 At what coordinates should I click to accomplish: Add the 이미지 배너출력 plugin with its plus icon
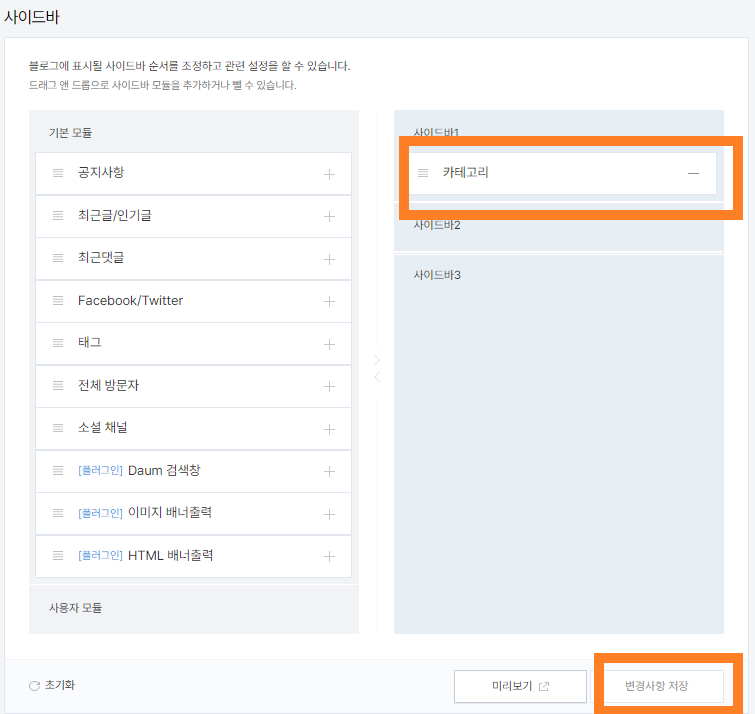point(329,514)
